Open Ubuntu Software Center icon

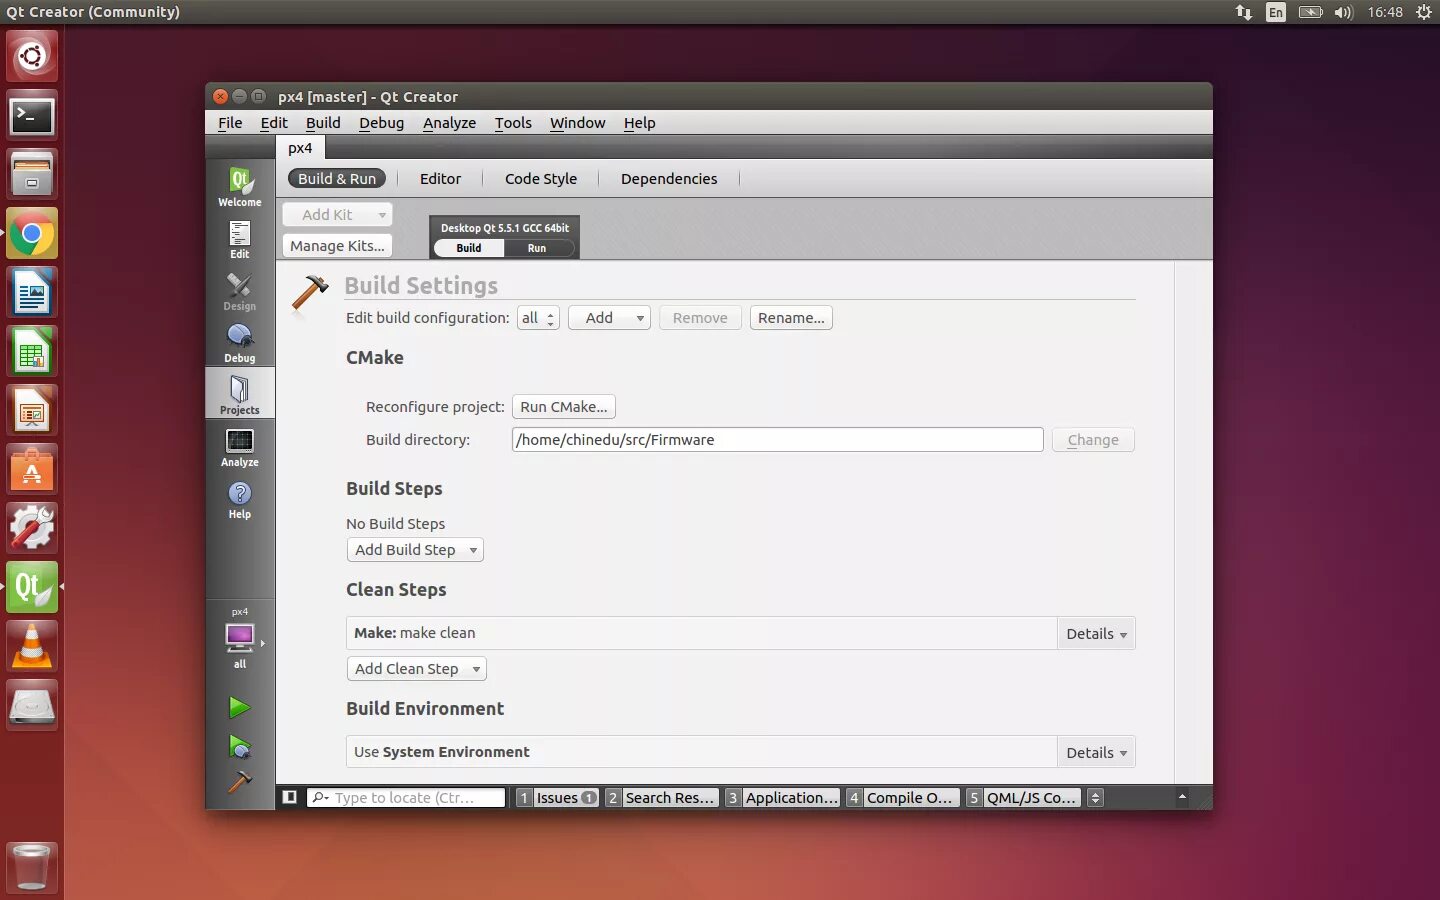tap(32, 470)
